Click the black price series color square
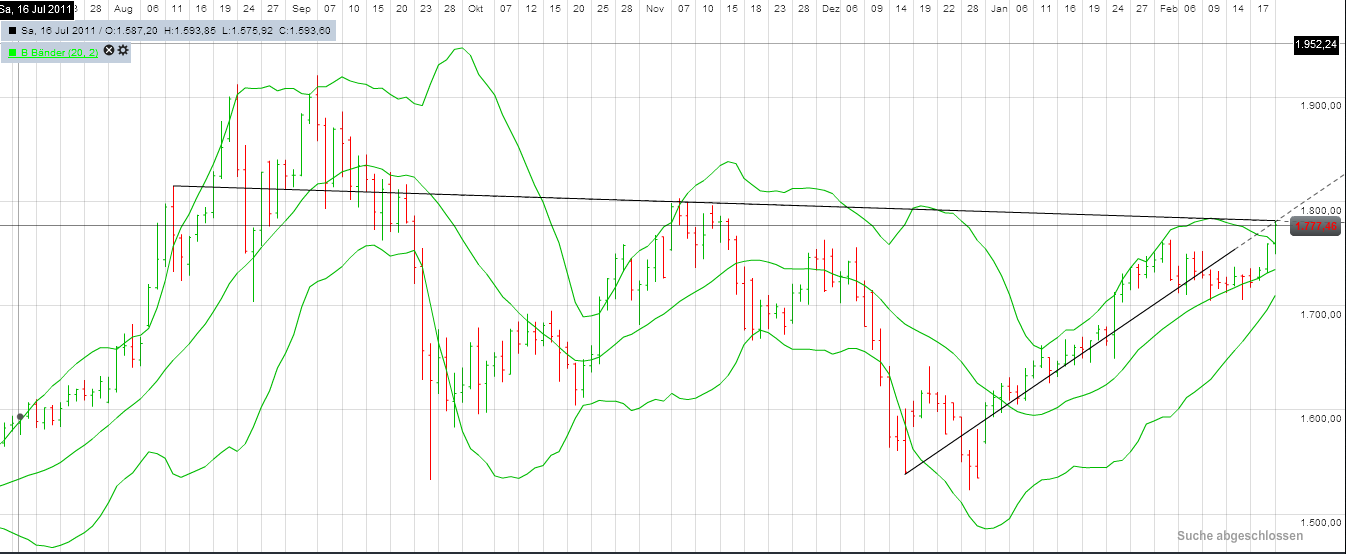1346x554 pixels. pos(12,30)
